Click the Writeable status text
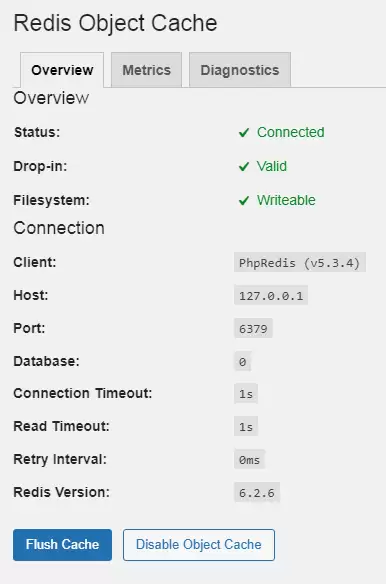Viewport: 386px width, 584px height. tap(286, 200)
